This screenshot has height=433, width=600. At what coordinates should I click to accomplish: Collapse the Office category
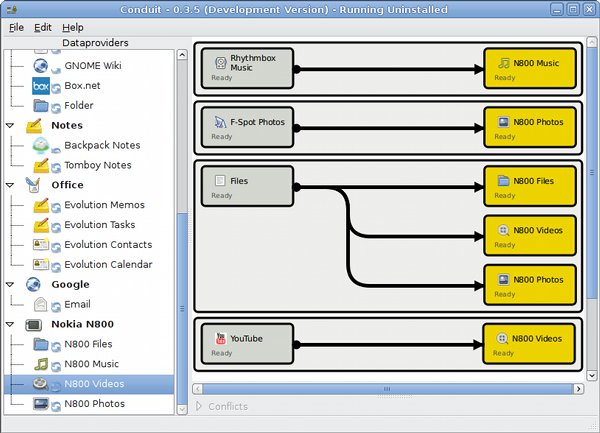(x=10, y=185)
